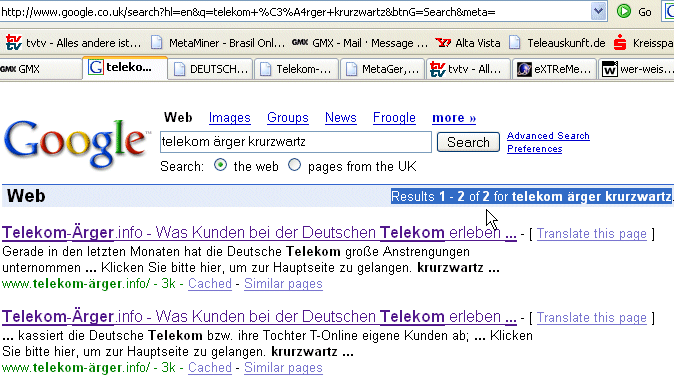Click the Teleauskunft.de bookmark page icon
The height and width of the screenshot is (381, 674).
pyautogui.click(x=515, y=43)
